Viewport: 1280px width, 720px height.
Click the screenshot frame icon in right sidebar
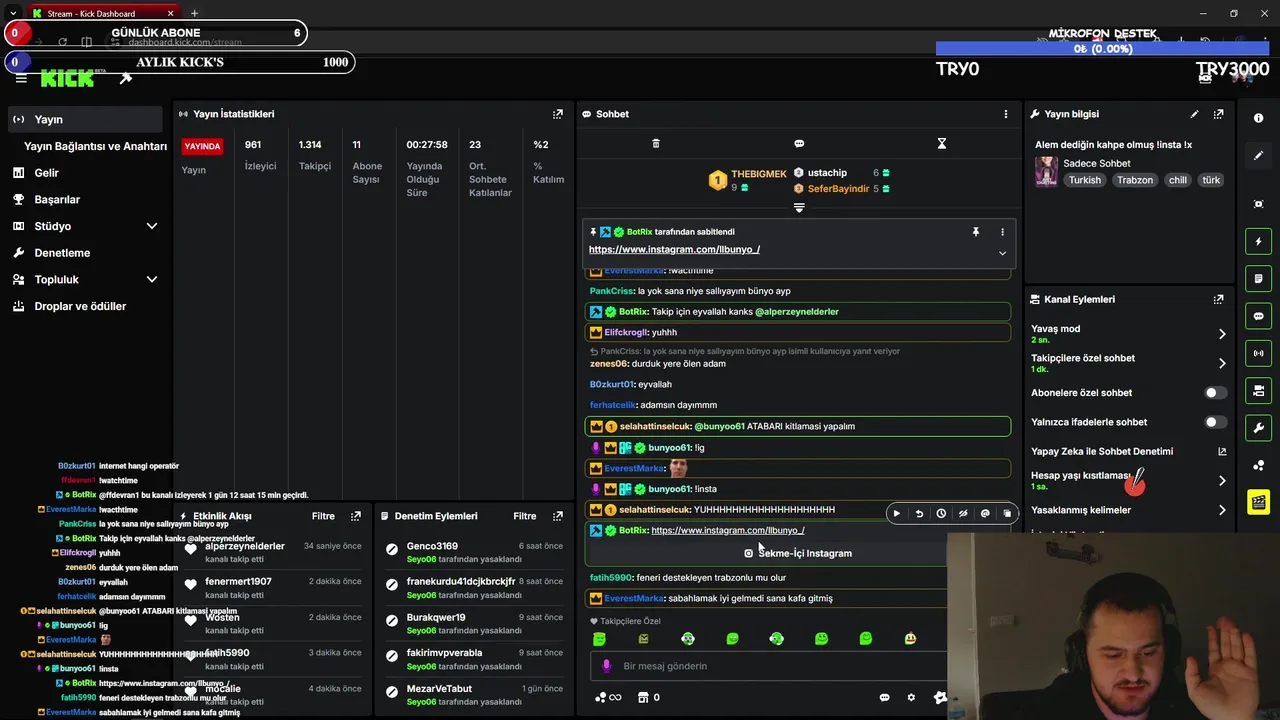coord(1258,204)
